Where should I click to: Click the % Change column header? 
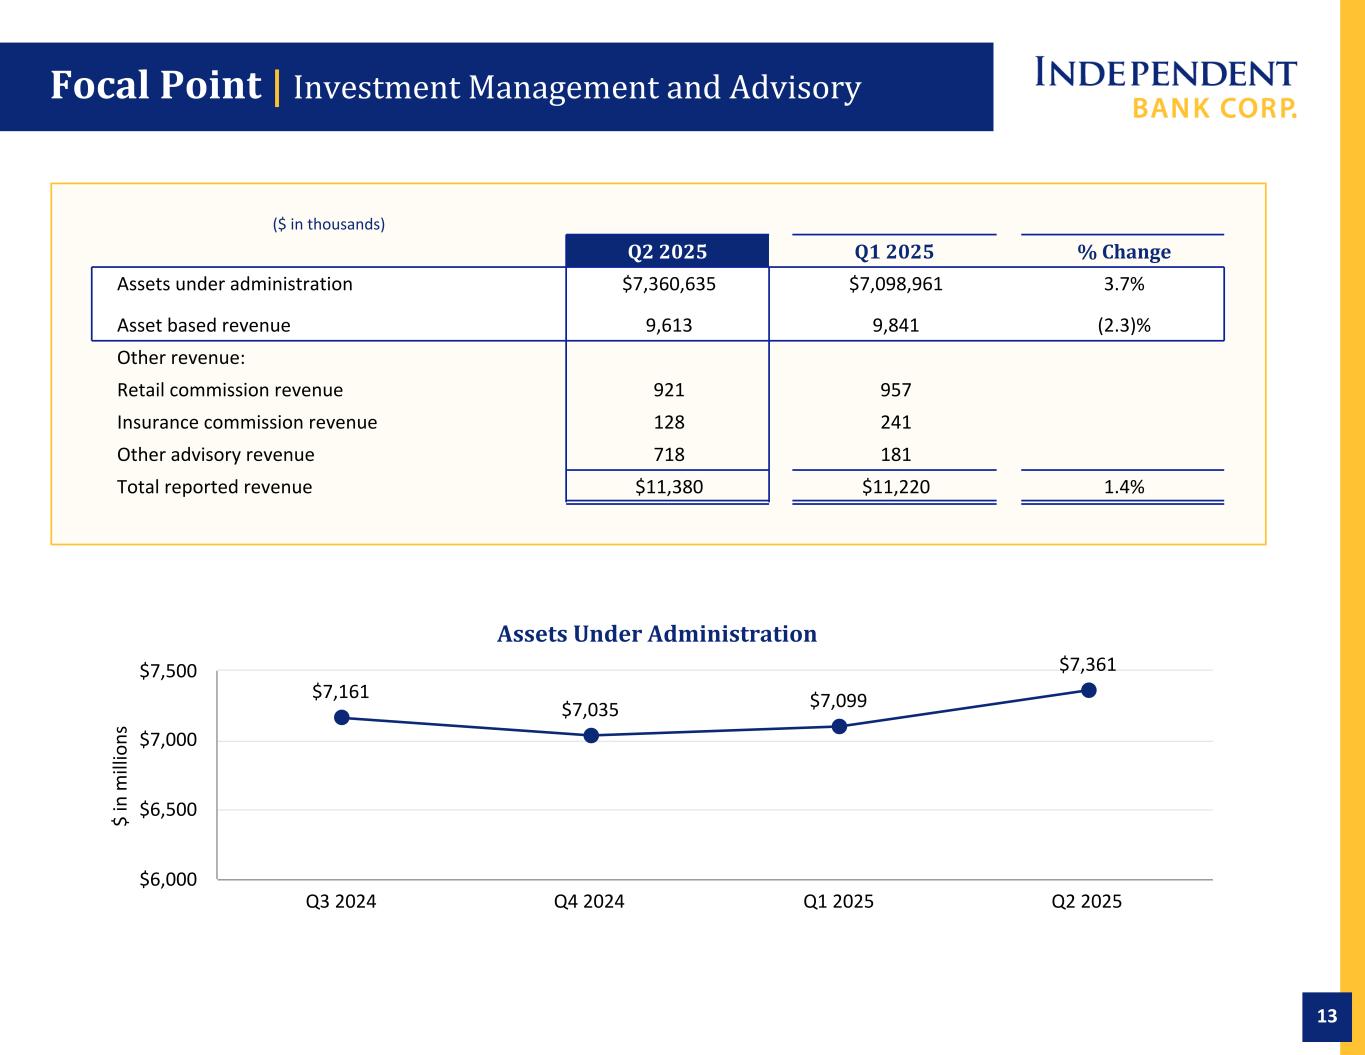pos(1123,251)
